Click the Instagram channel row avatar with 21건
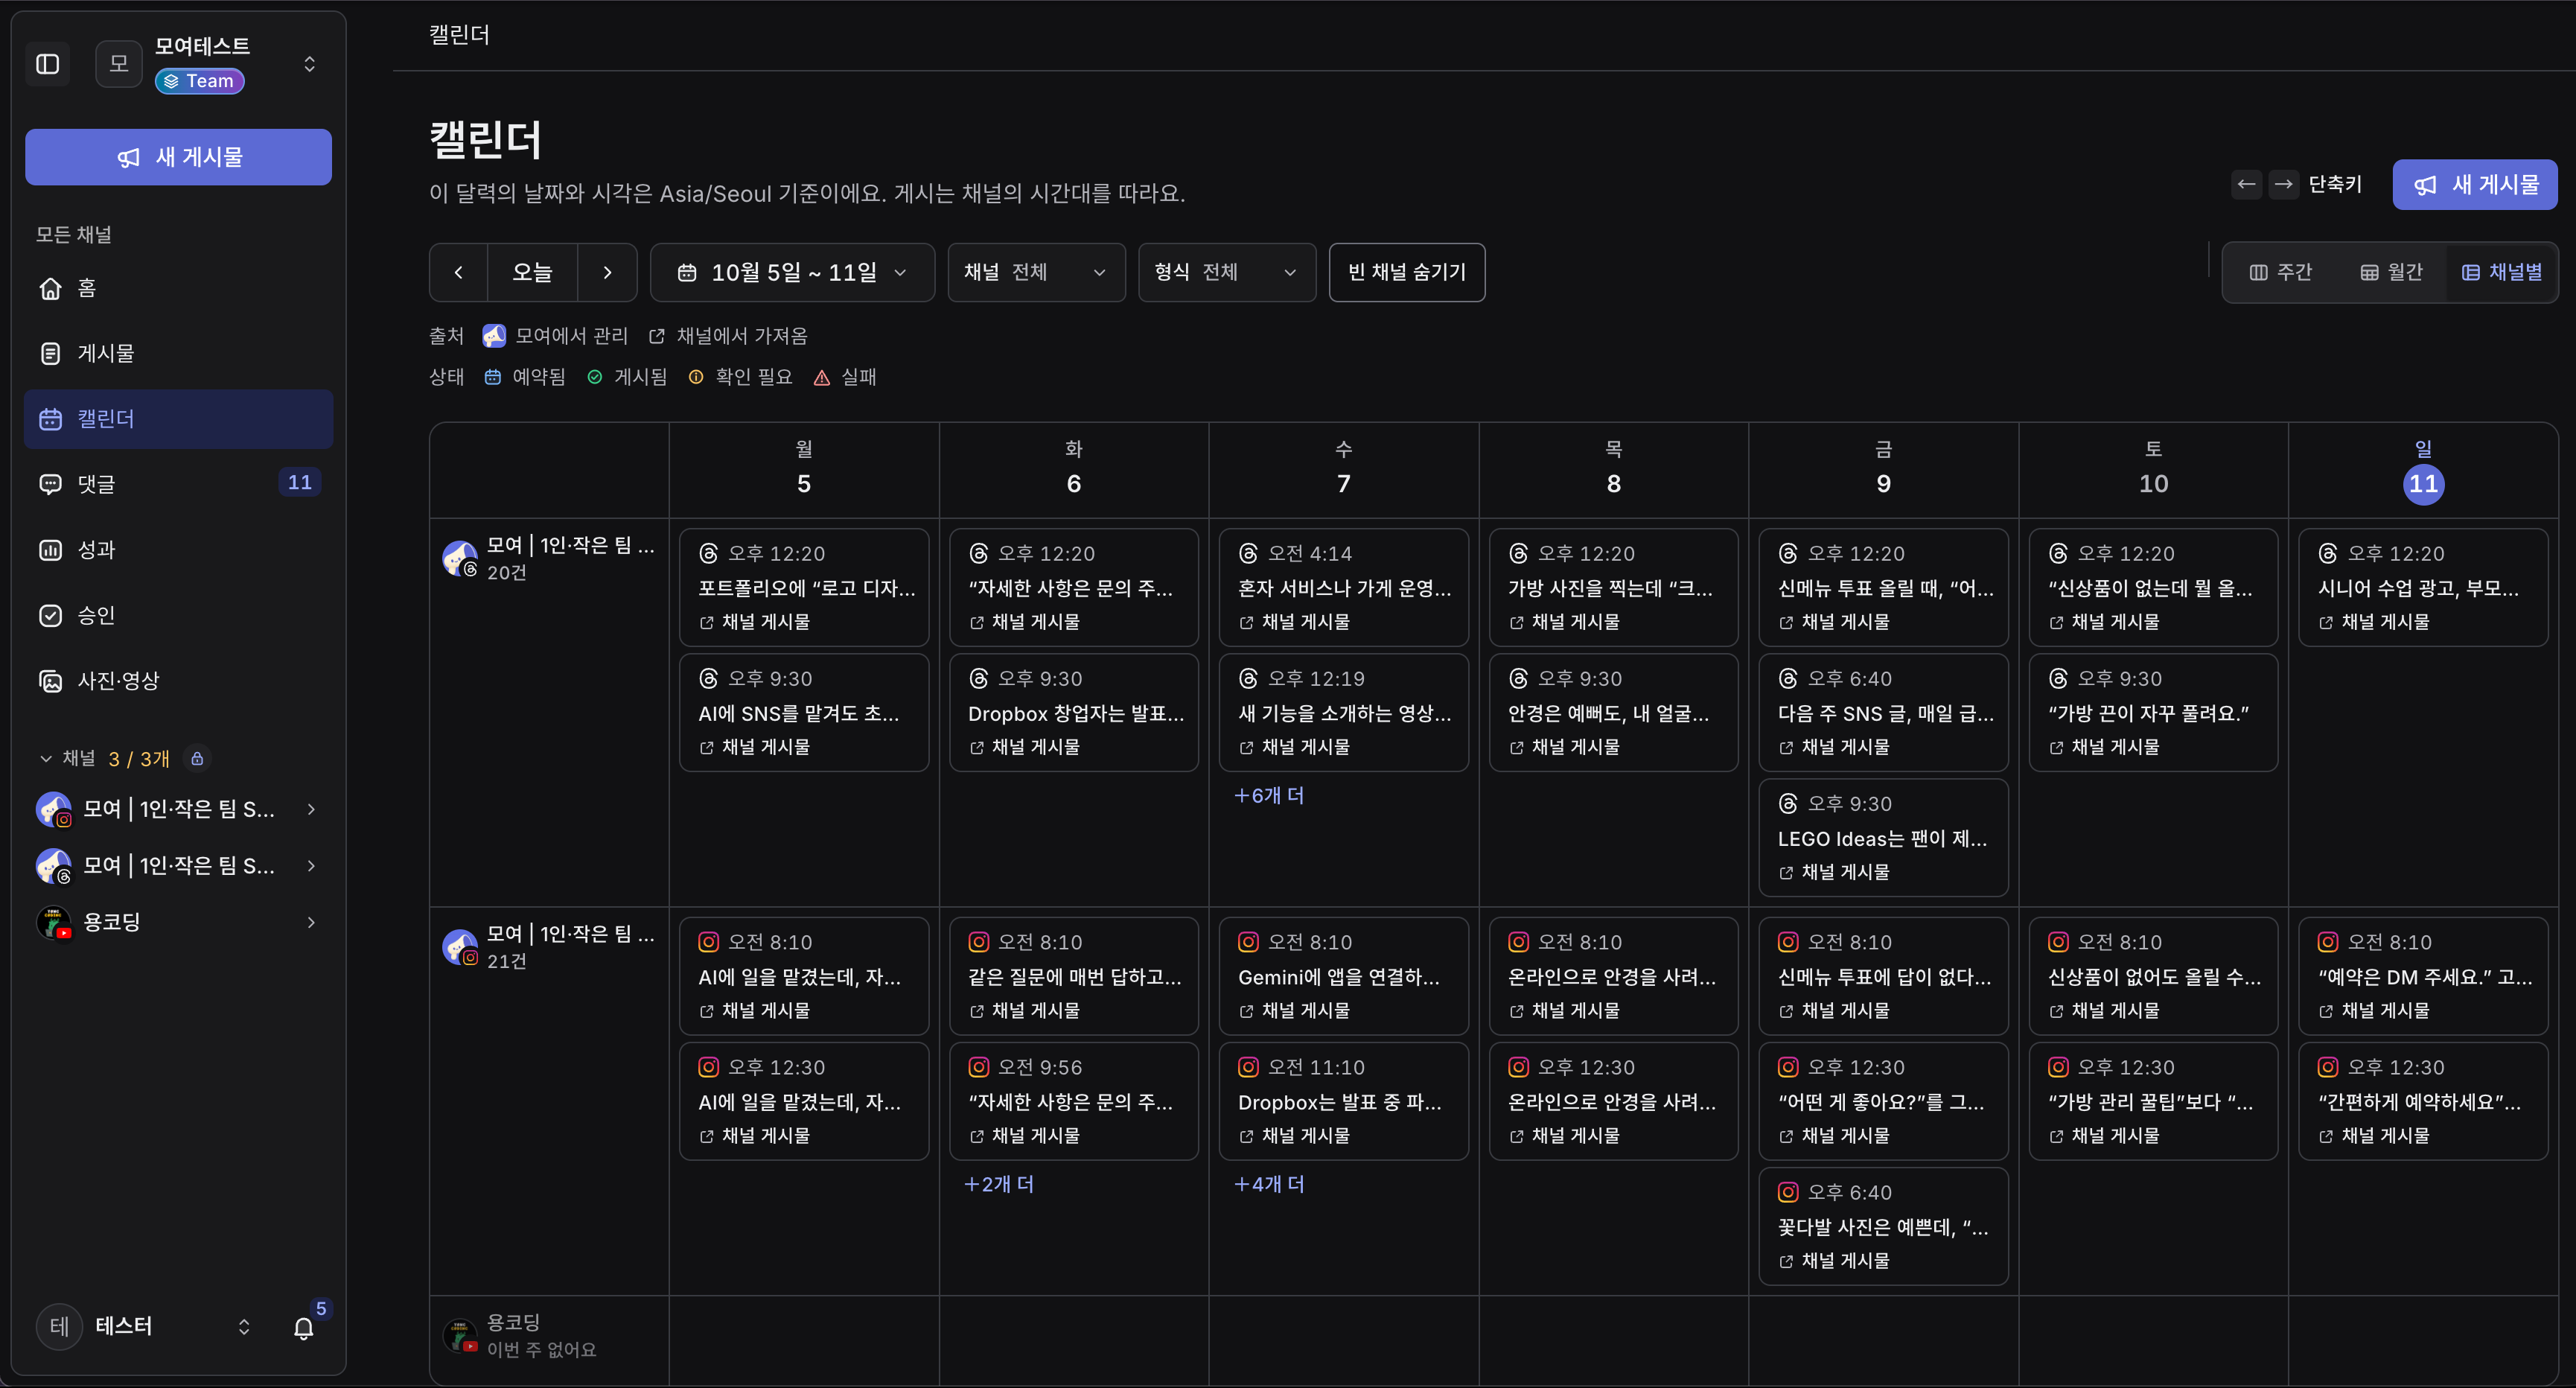The image size is (2576, 1388). pyautogui.click(x=460, y=947)
